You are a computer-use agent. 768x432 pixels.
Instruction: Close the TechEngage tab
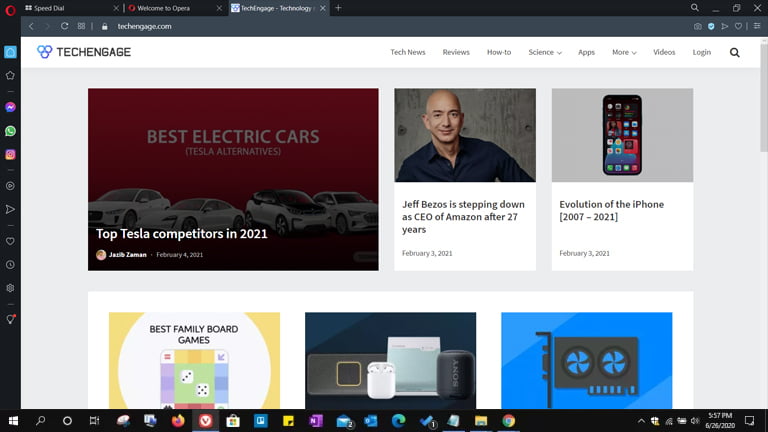pos(322,8)
